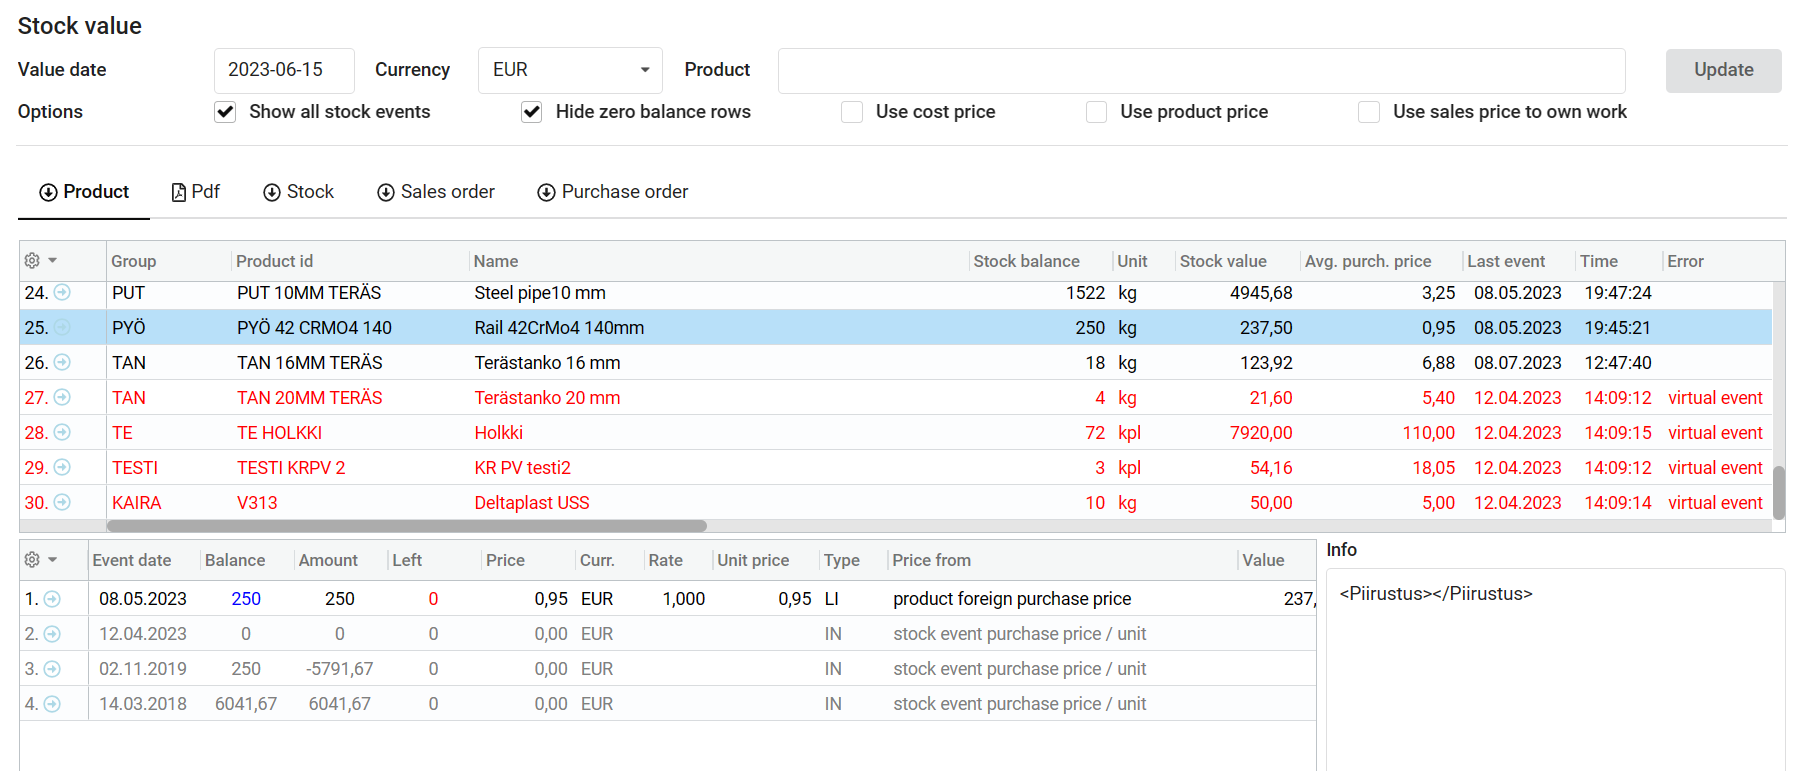Enable Use cost price option
This screenshot has width=1796, height=771.
click(852, 112)
